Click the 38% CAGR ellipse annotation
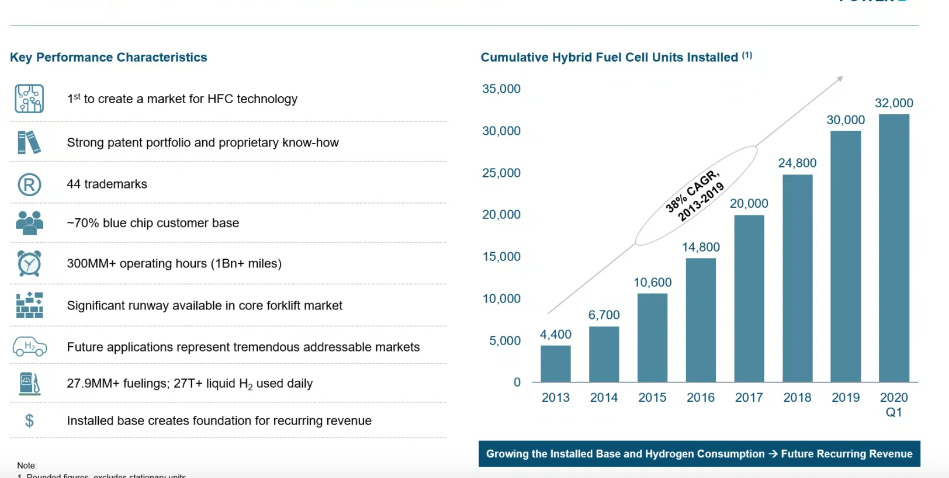 point(693,193)
